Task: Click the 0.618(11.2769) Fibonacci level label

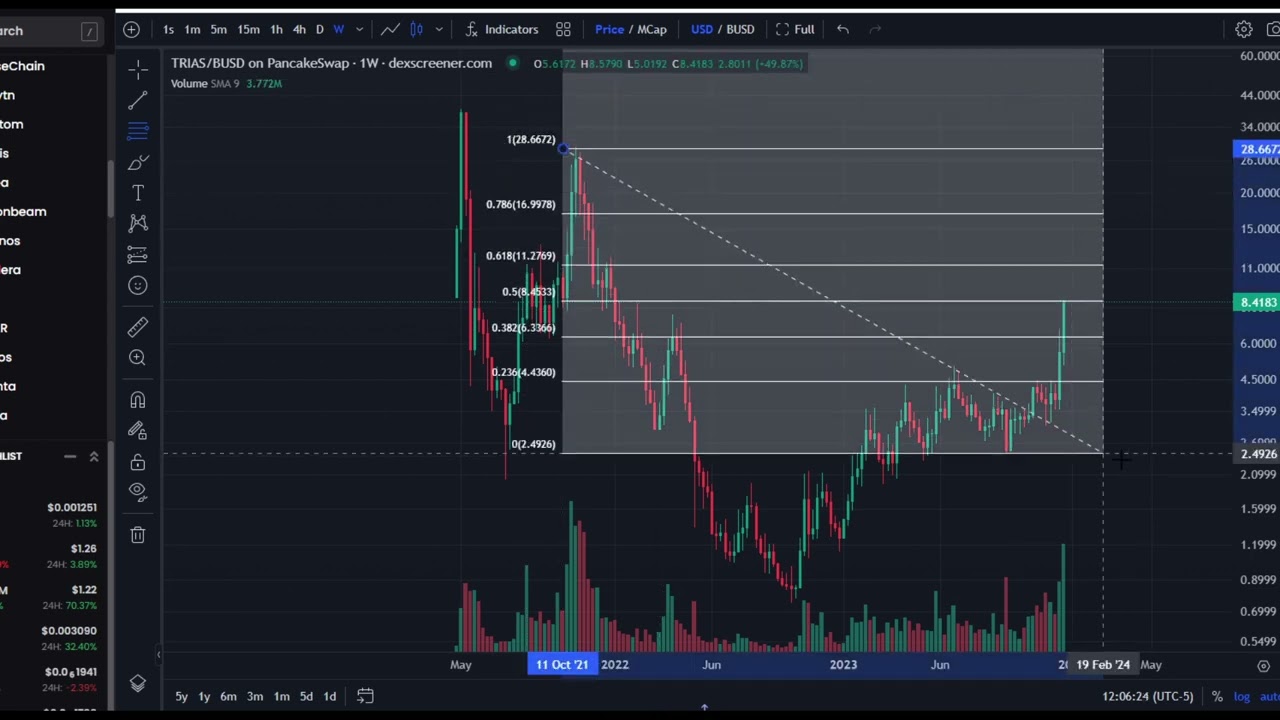Action: point(520,256)
